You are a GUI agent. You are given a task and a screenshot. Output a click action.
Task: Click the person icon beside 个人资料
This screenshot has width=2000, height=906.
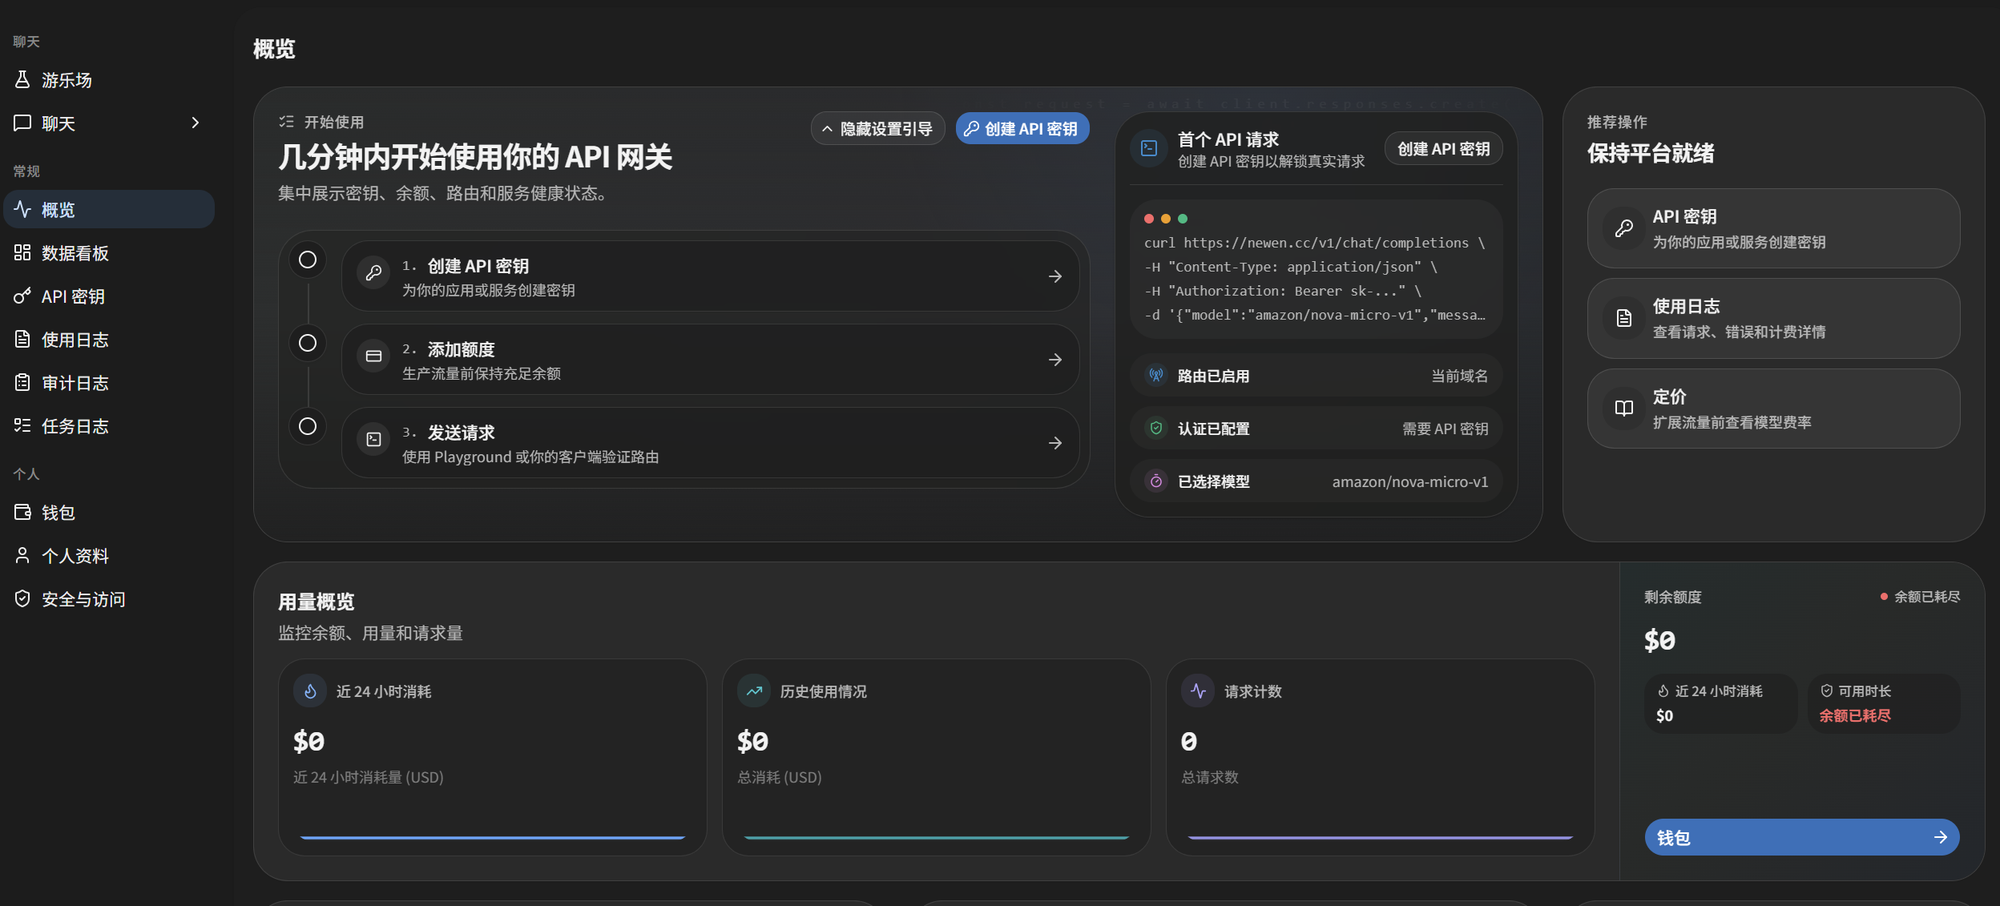pos(22,555)
